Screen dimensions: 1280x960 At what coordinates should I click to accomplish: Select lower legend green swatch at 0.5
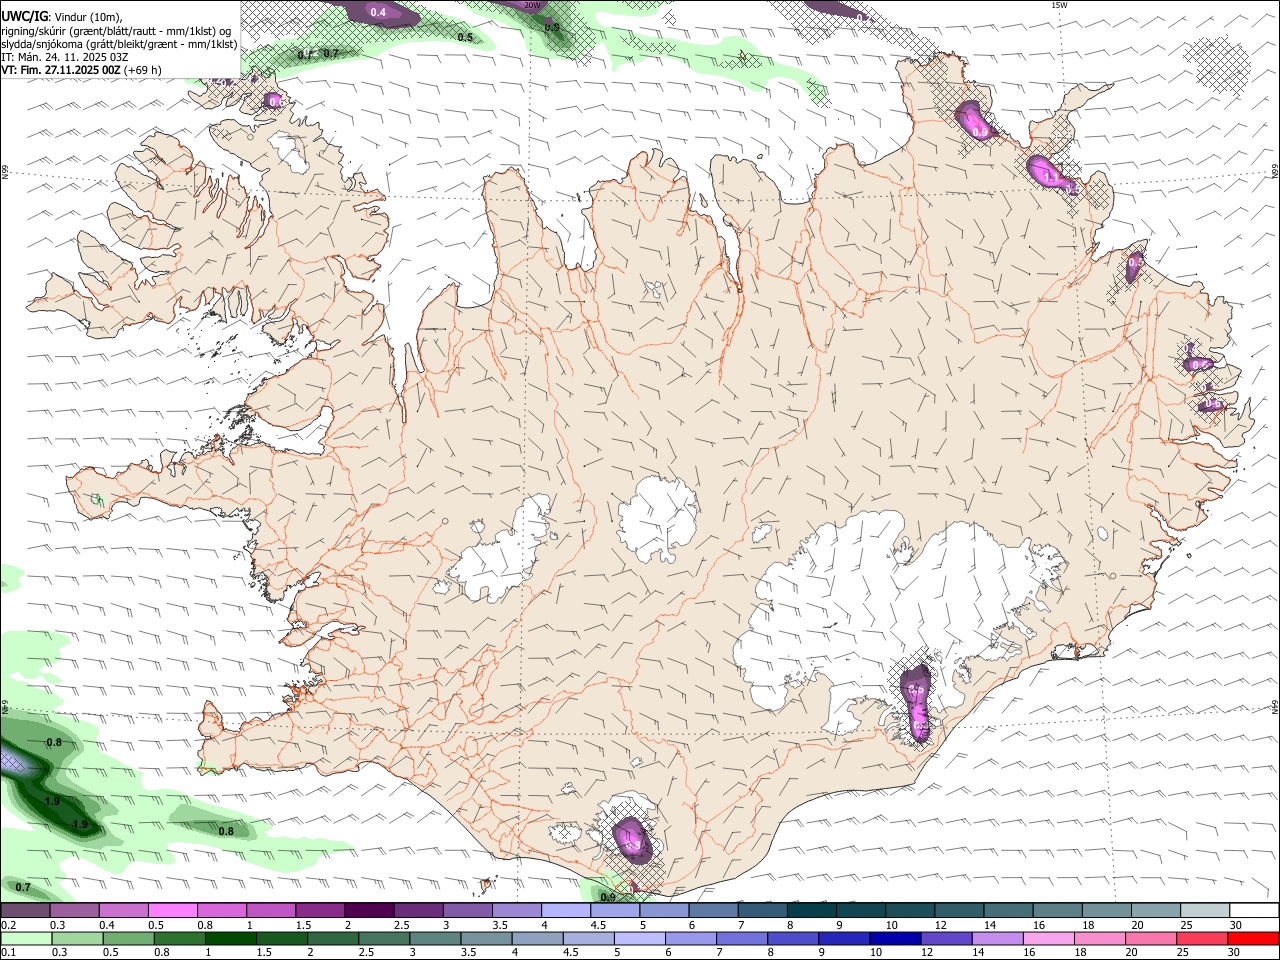[129, 938]
